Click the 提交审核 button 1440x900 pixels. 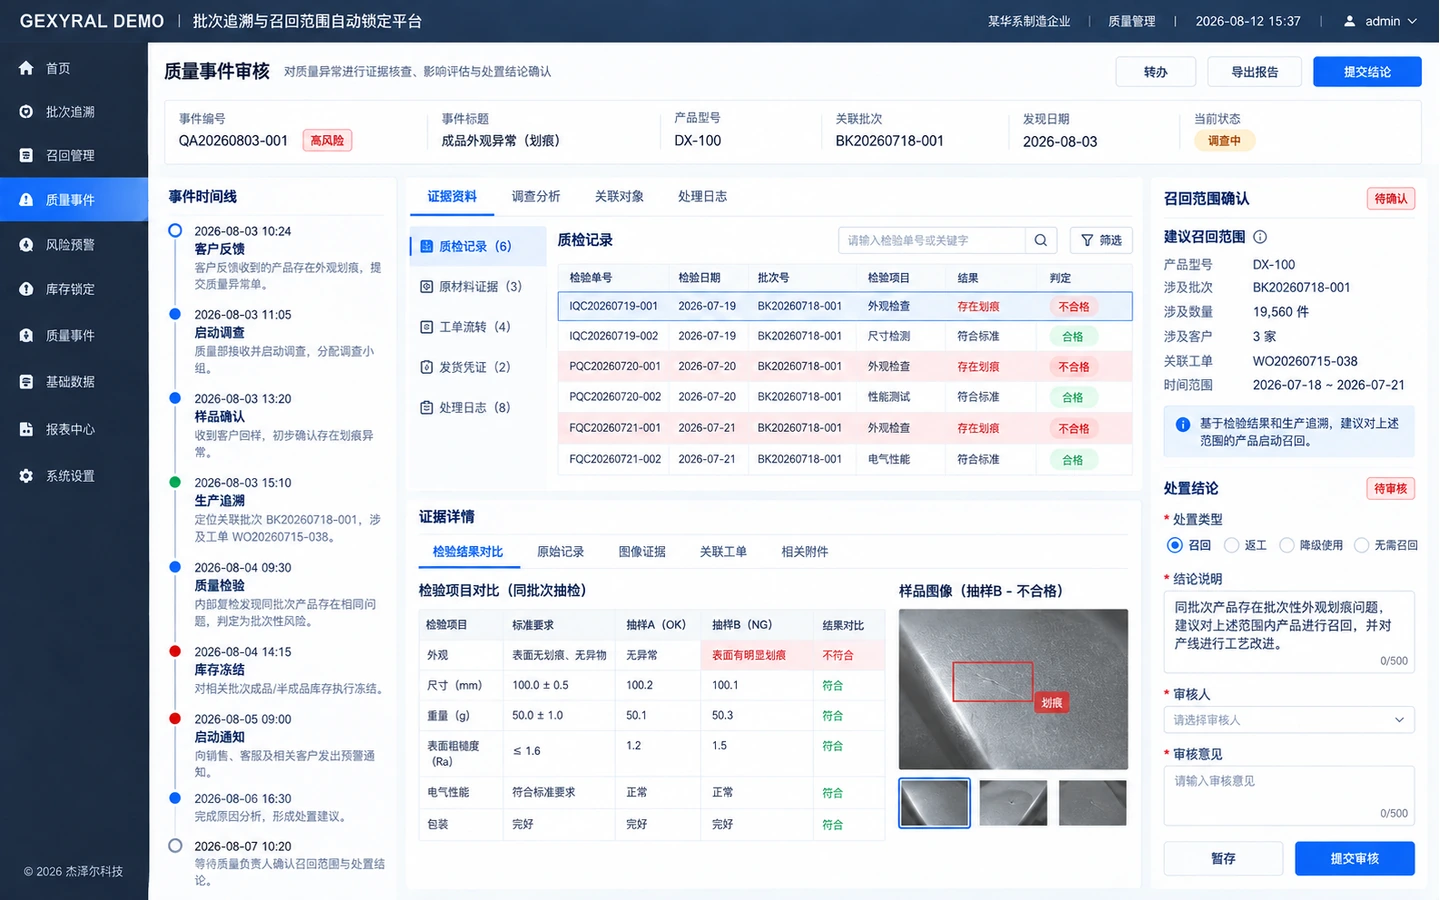[x=1355, y=859]
